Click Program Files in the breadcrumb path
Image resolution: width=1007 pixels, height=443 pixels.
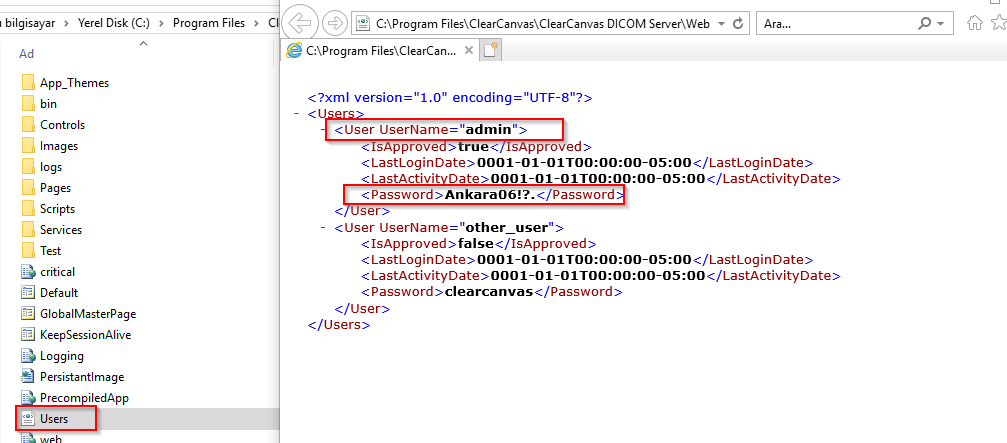point(209,23)
